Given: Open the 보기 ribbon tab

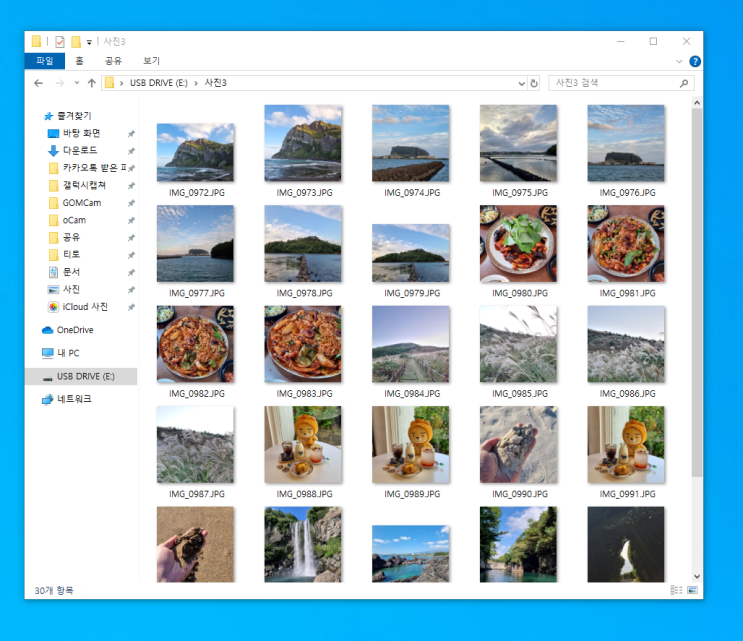Looking at the screenshot, I should coord(152,61).
